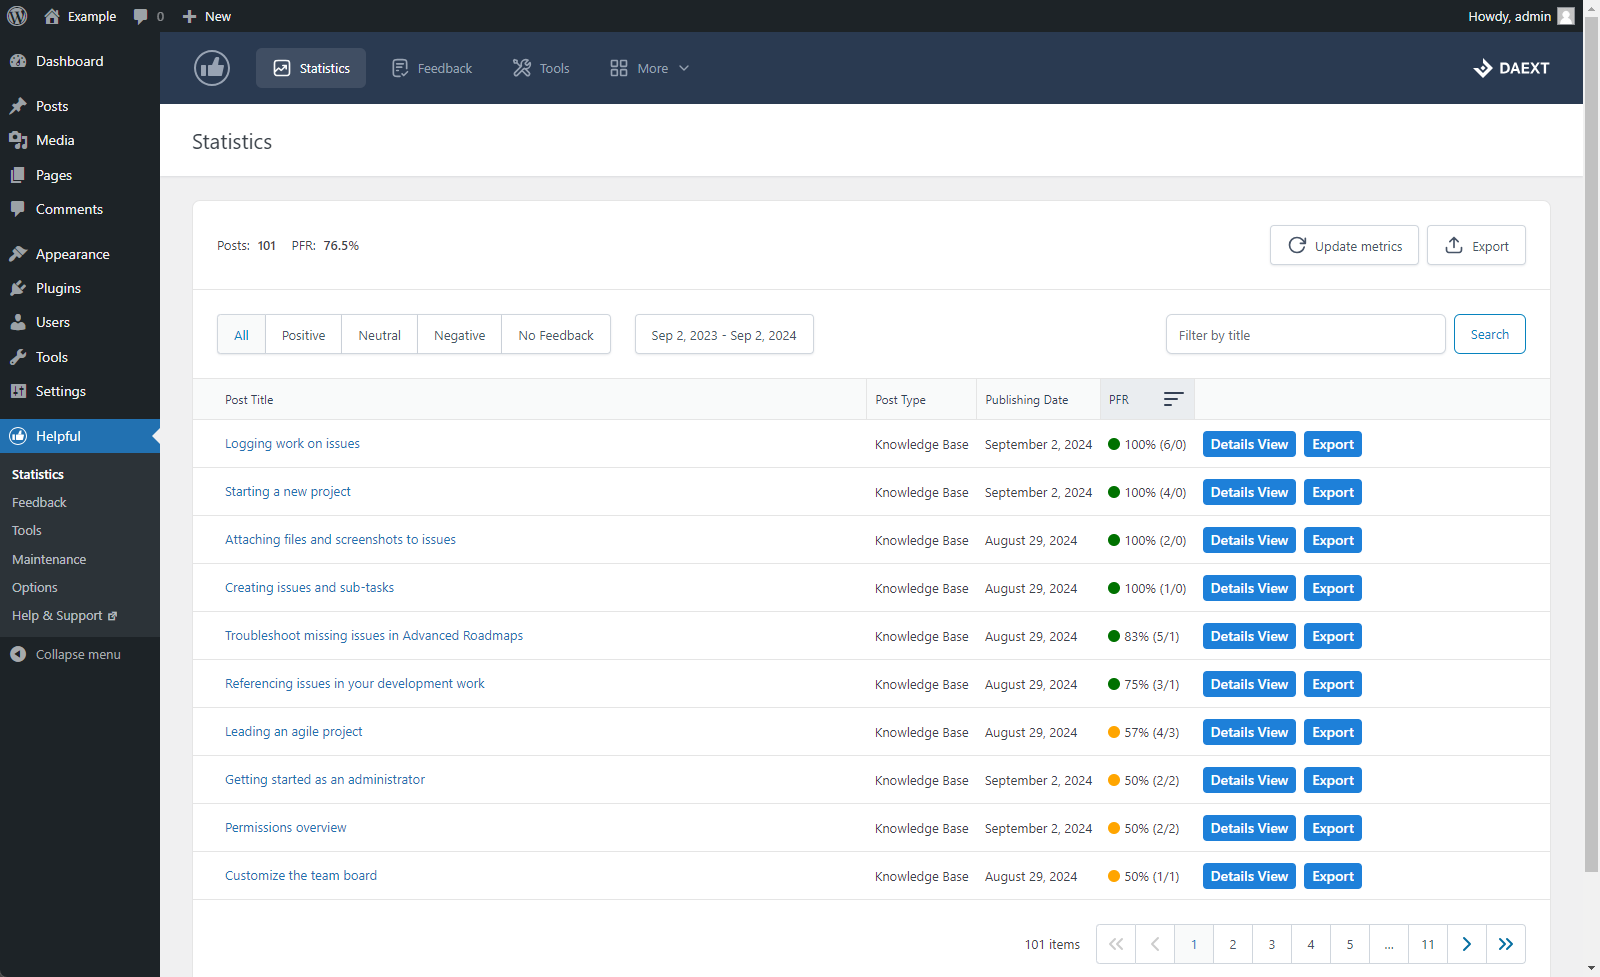Open Maintenance submenu item
1600x977 pixels.
pos(49,560)
